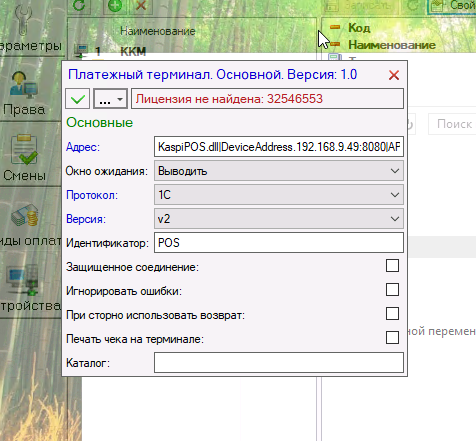Click the green refresh toolbar icon

79,6
